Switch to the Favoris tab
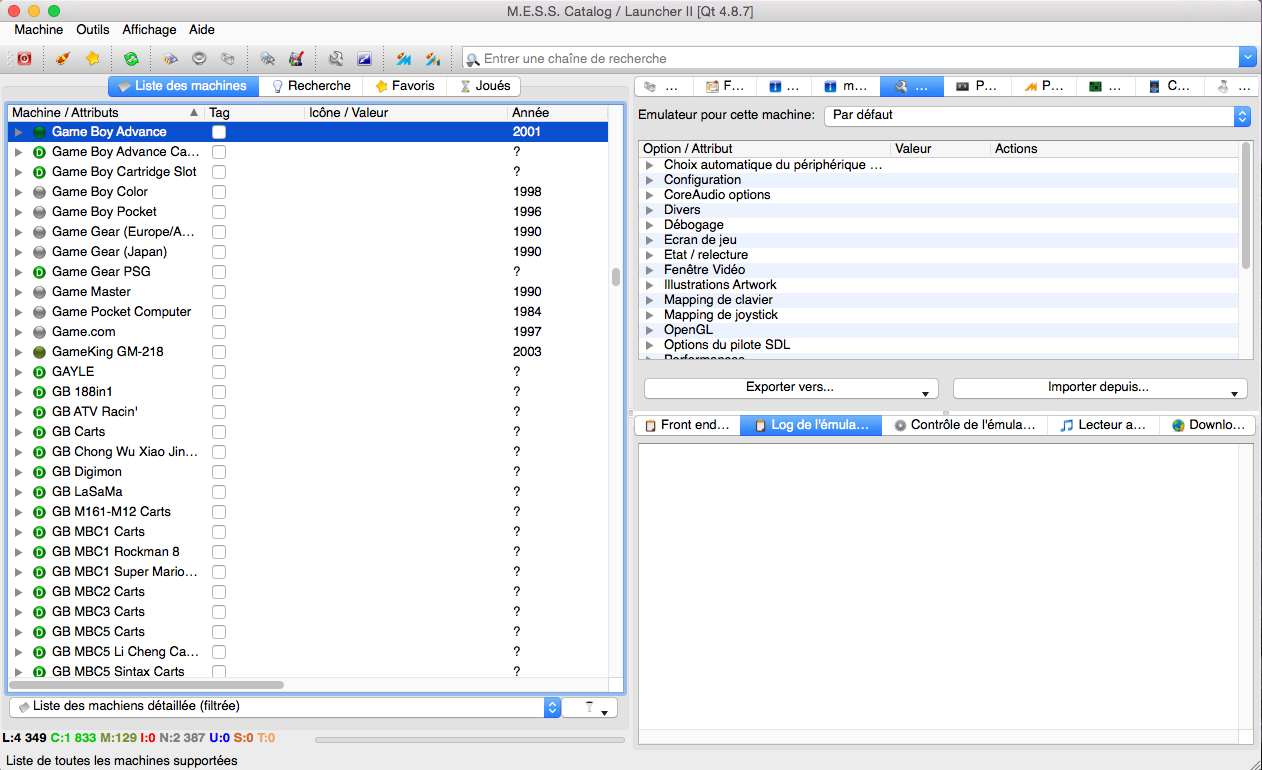This screenshot has height=770, width=1262. tap(404, 86)
